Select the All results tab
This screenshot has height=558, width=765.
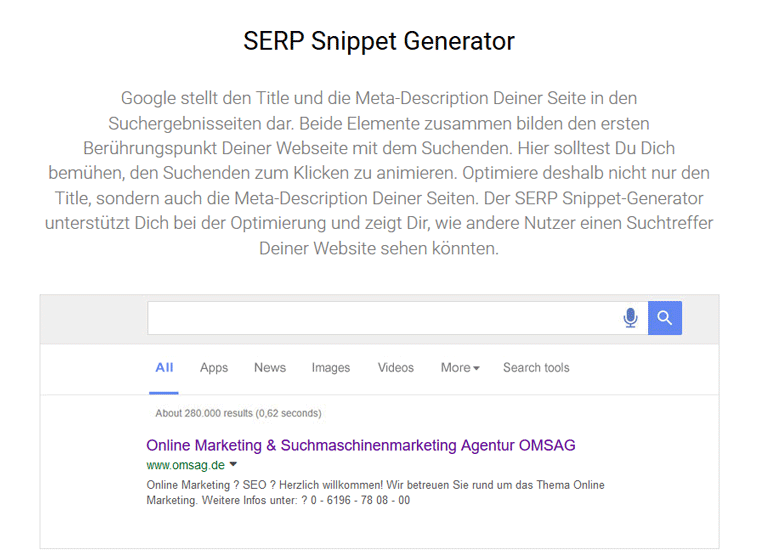(x=164, y=368)
